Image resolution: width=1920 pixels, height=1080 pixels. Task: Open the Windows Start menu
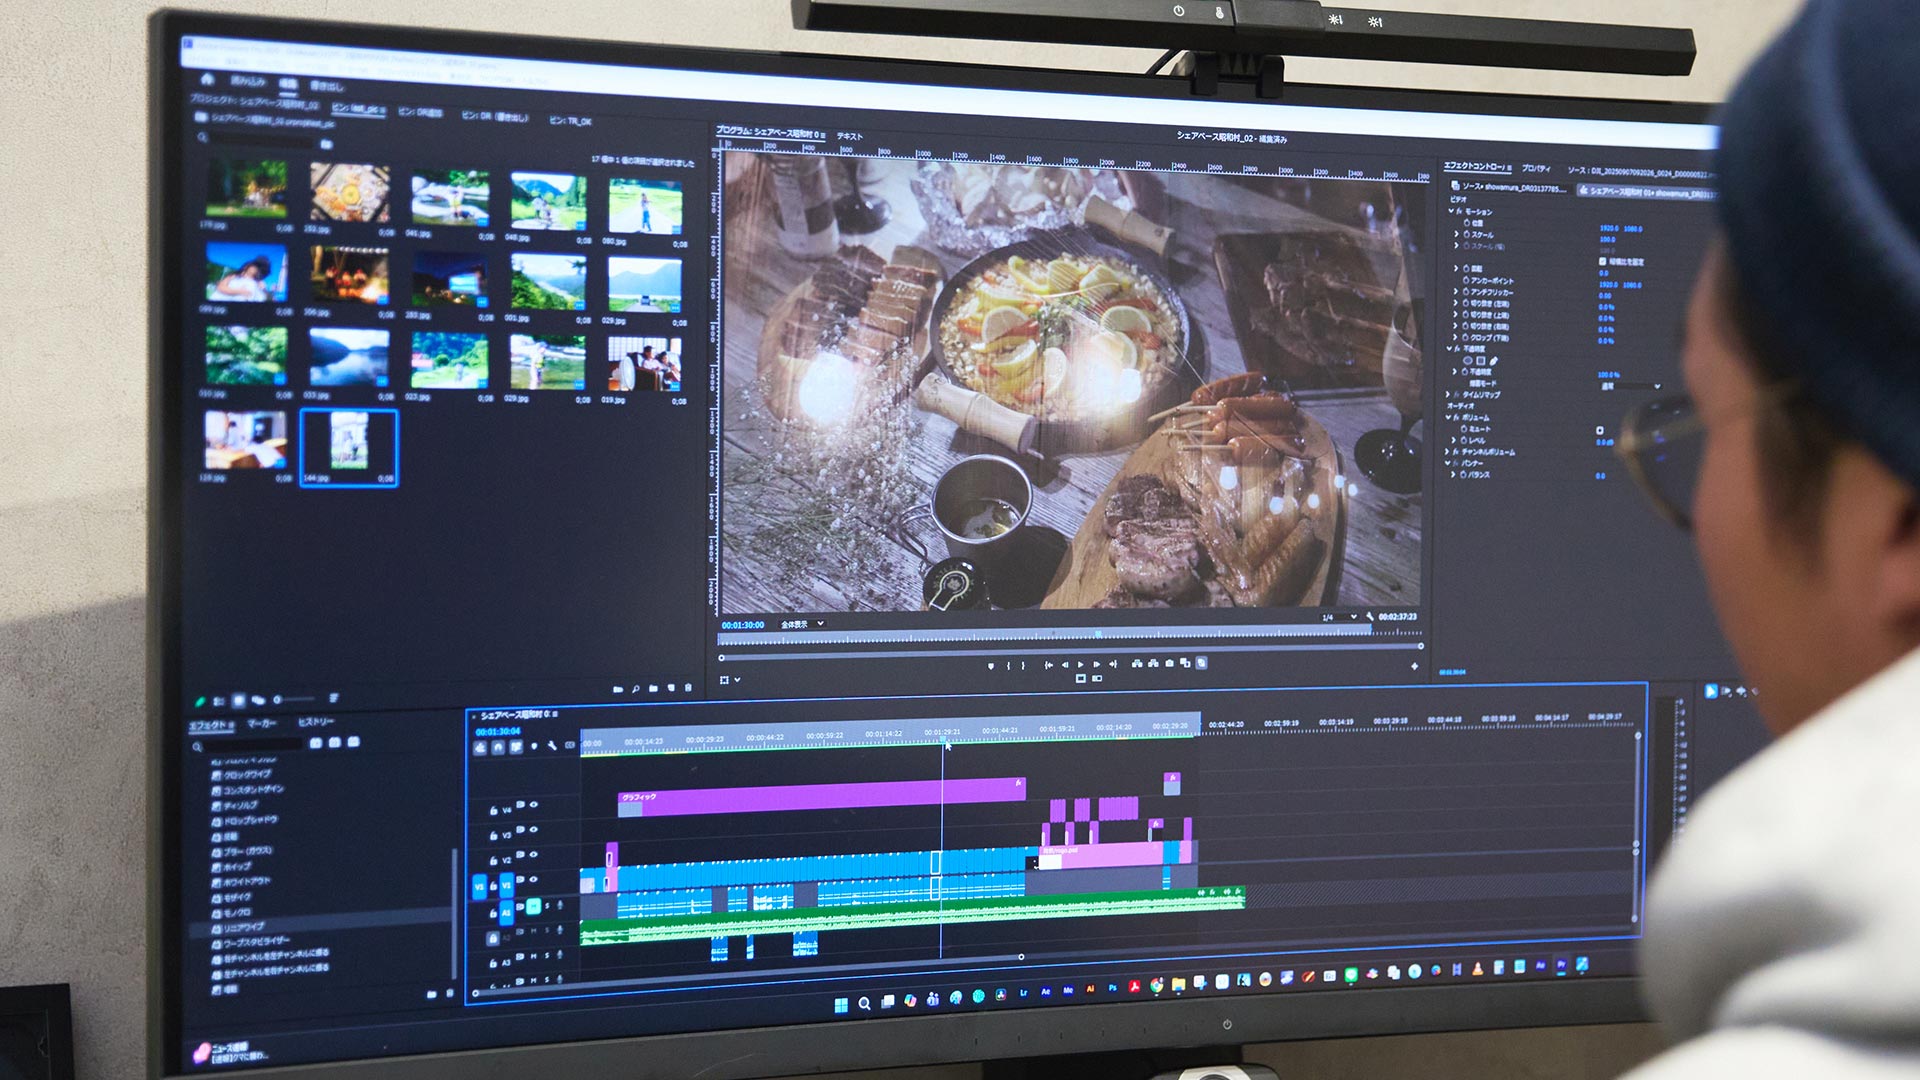coord(841,1004)
